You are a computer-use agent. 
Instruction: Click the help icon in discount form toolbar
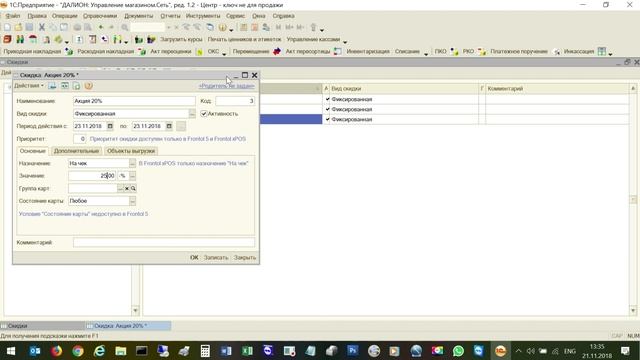[x=89, y=86]
